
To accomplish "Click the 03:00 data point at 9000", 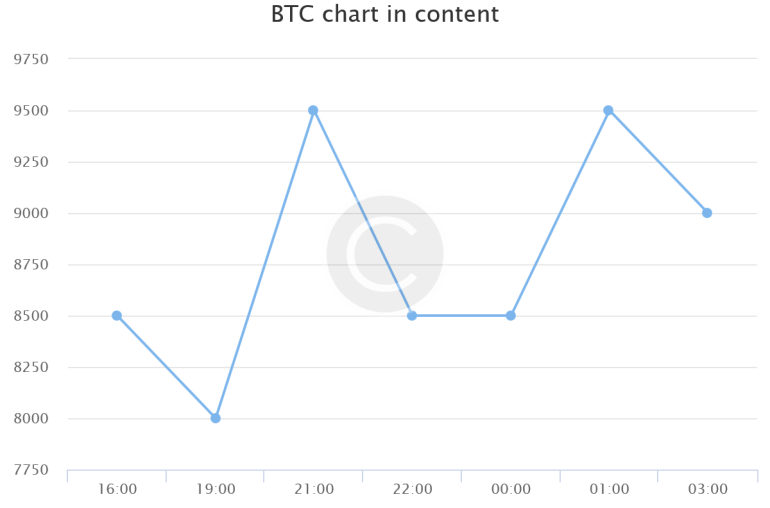I will tap(707, 213).
